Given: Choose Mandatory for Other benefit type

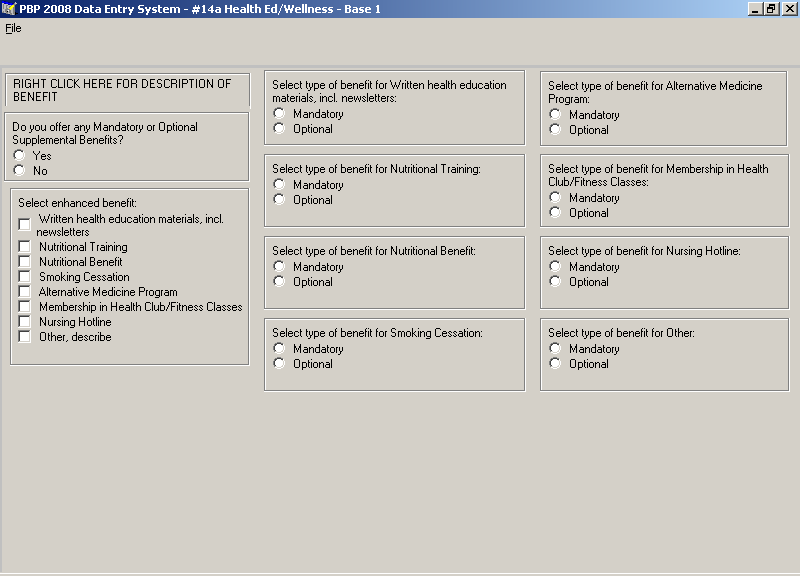Looking at the screenshot, I should tap(555, 348).
